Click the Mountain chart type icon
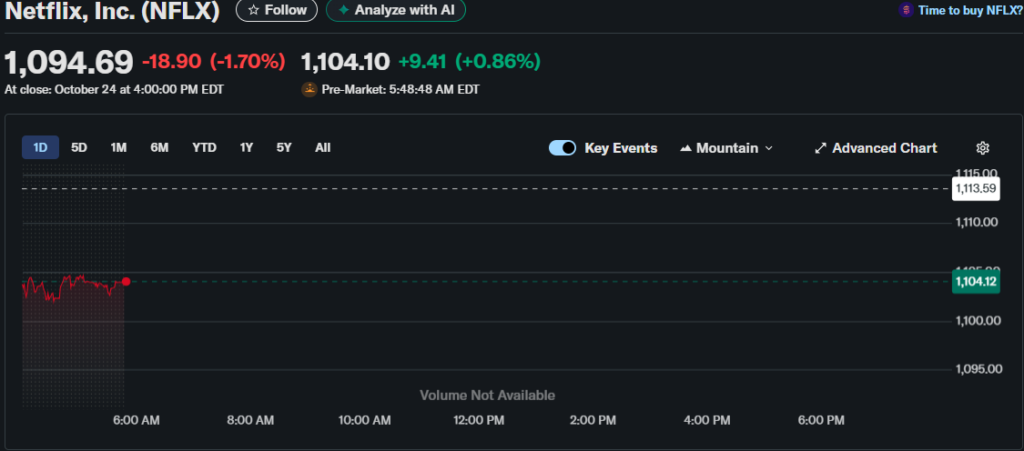The width and height of the screenshot is (1024, 451). 686,148
